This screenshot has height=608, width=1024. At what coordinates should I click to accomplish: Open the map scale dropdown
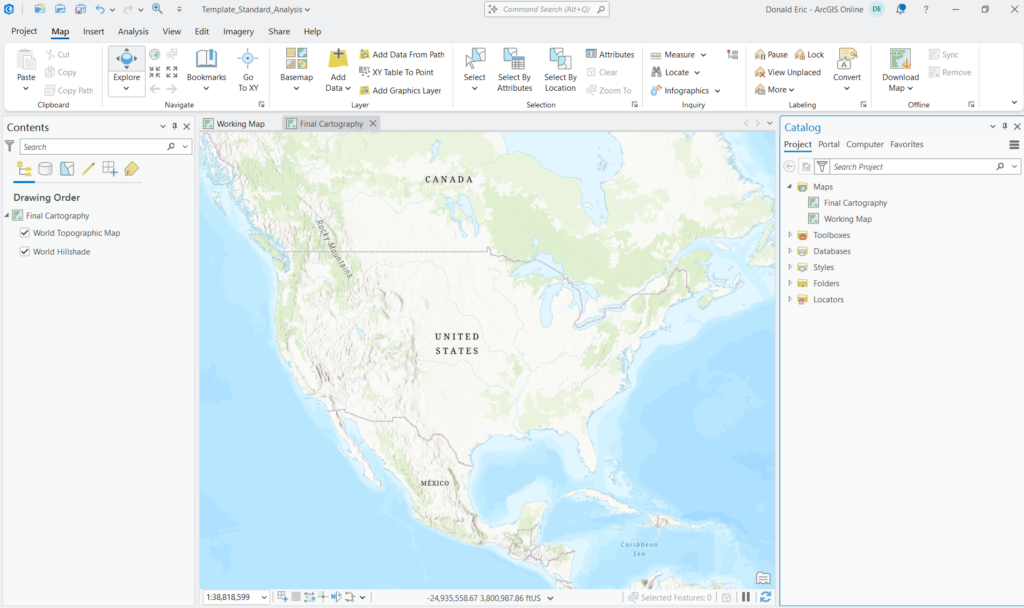point(264,597)
